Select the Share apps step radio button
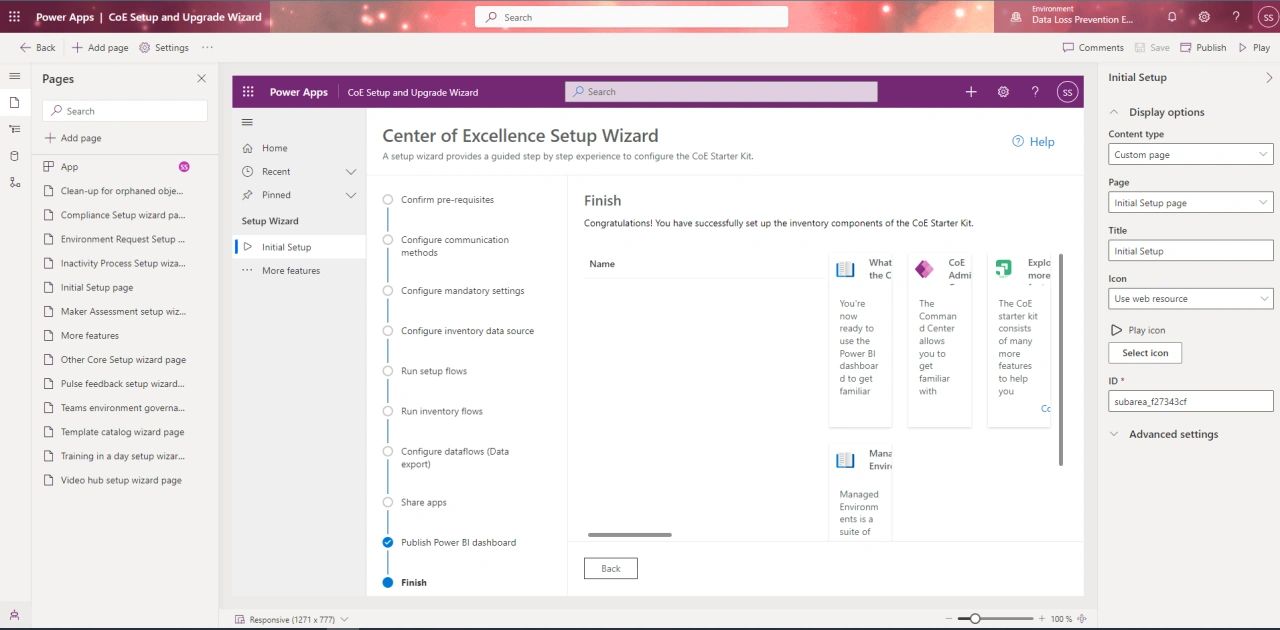This screenshot has height=630, width=1280. click(x=388, y=502)
